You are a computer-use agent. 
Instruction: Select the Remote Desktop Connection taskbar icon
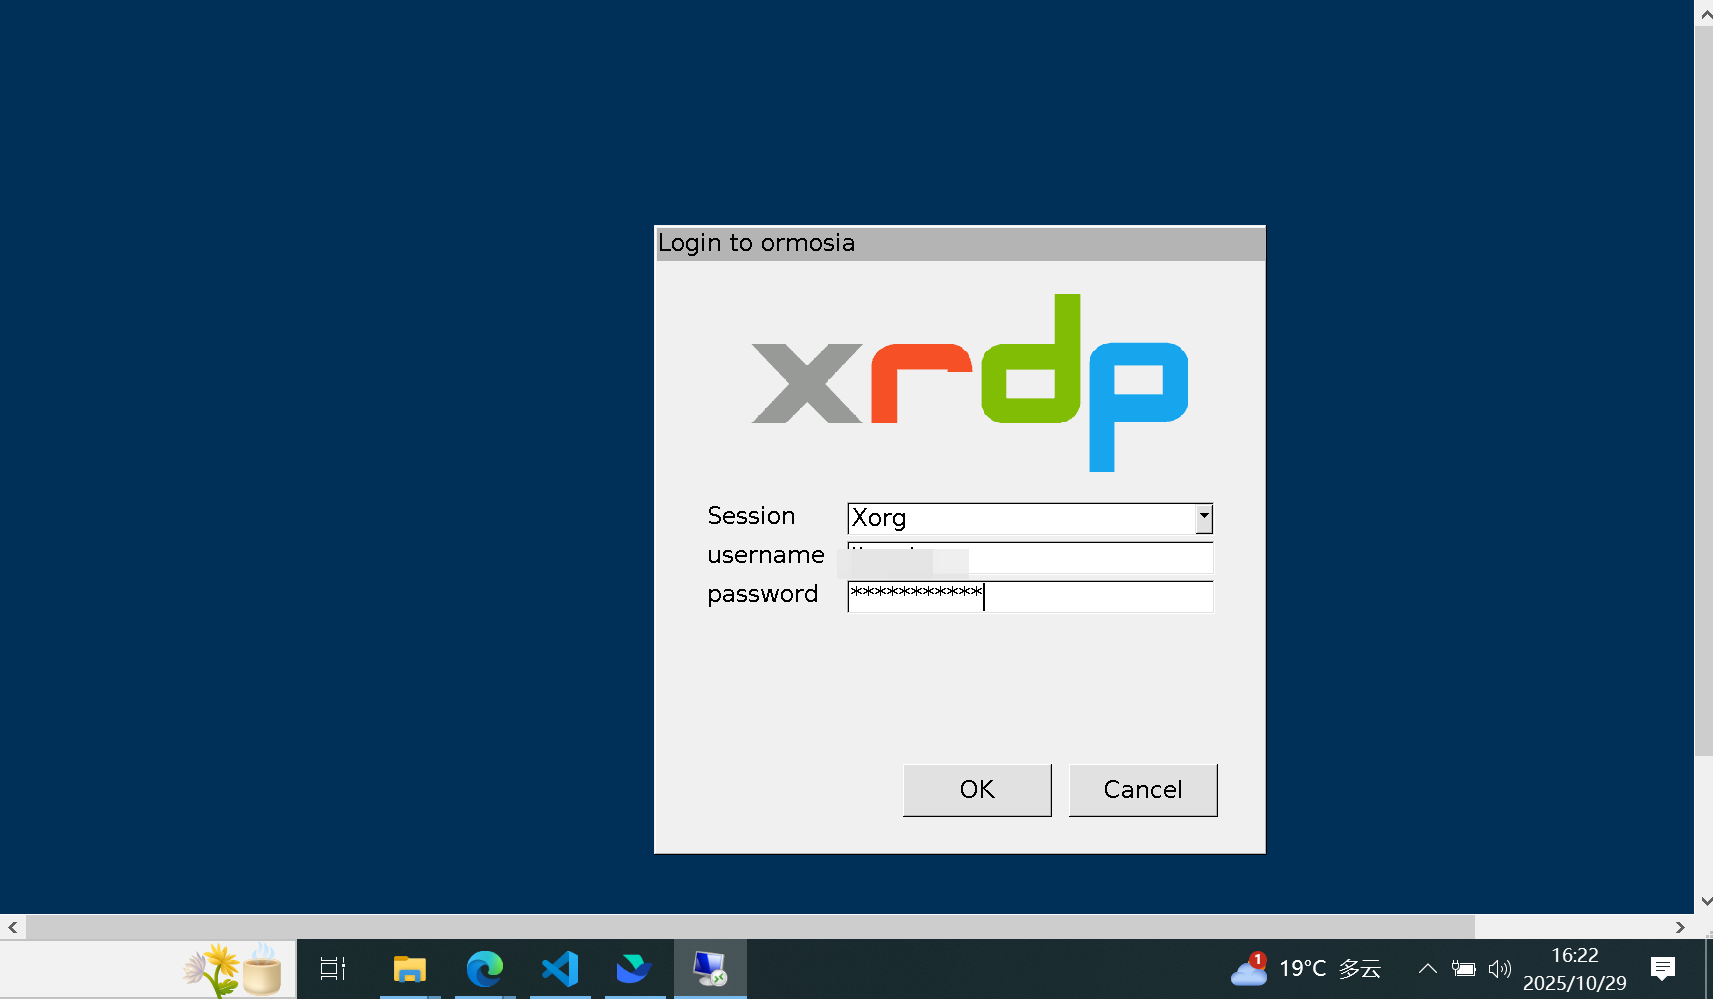point(710,968)
